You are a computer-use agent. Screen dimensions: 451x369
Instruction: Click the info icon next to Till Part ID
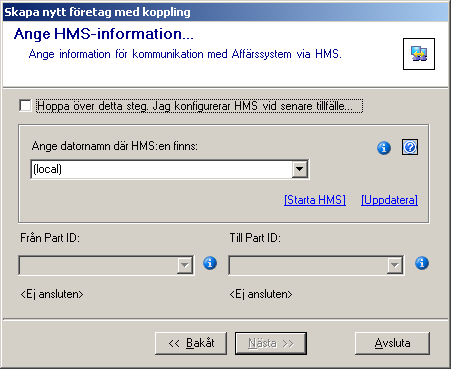[422, 263]
